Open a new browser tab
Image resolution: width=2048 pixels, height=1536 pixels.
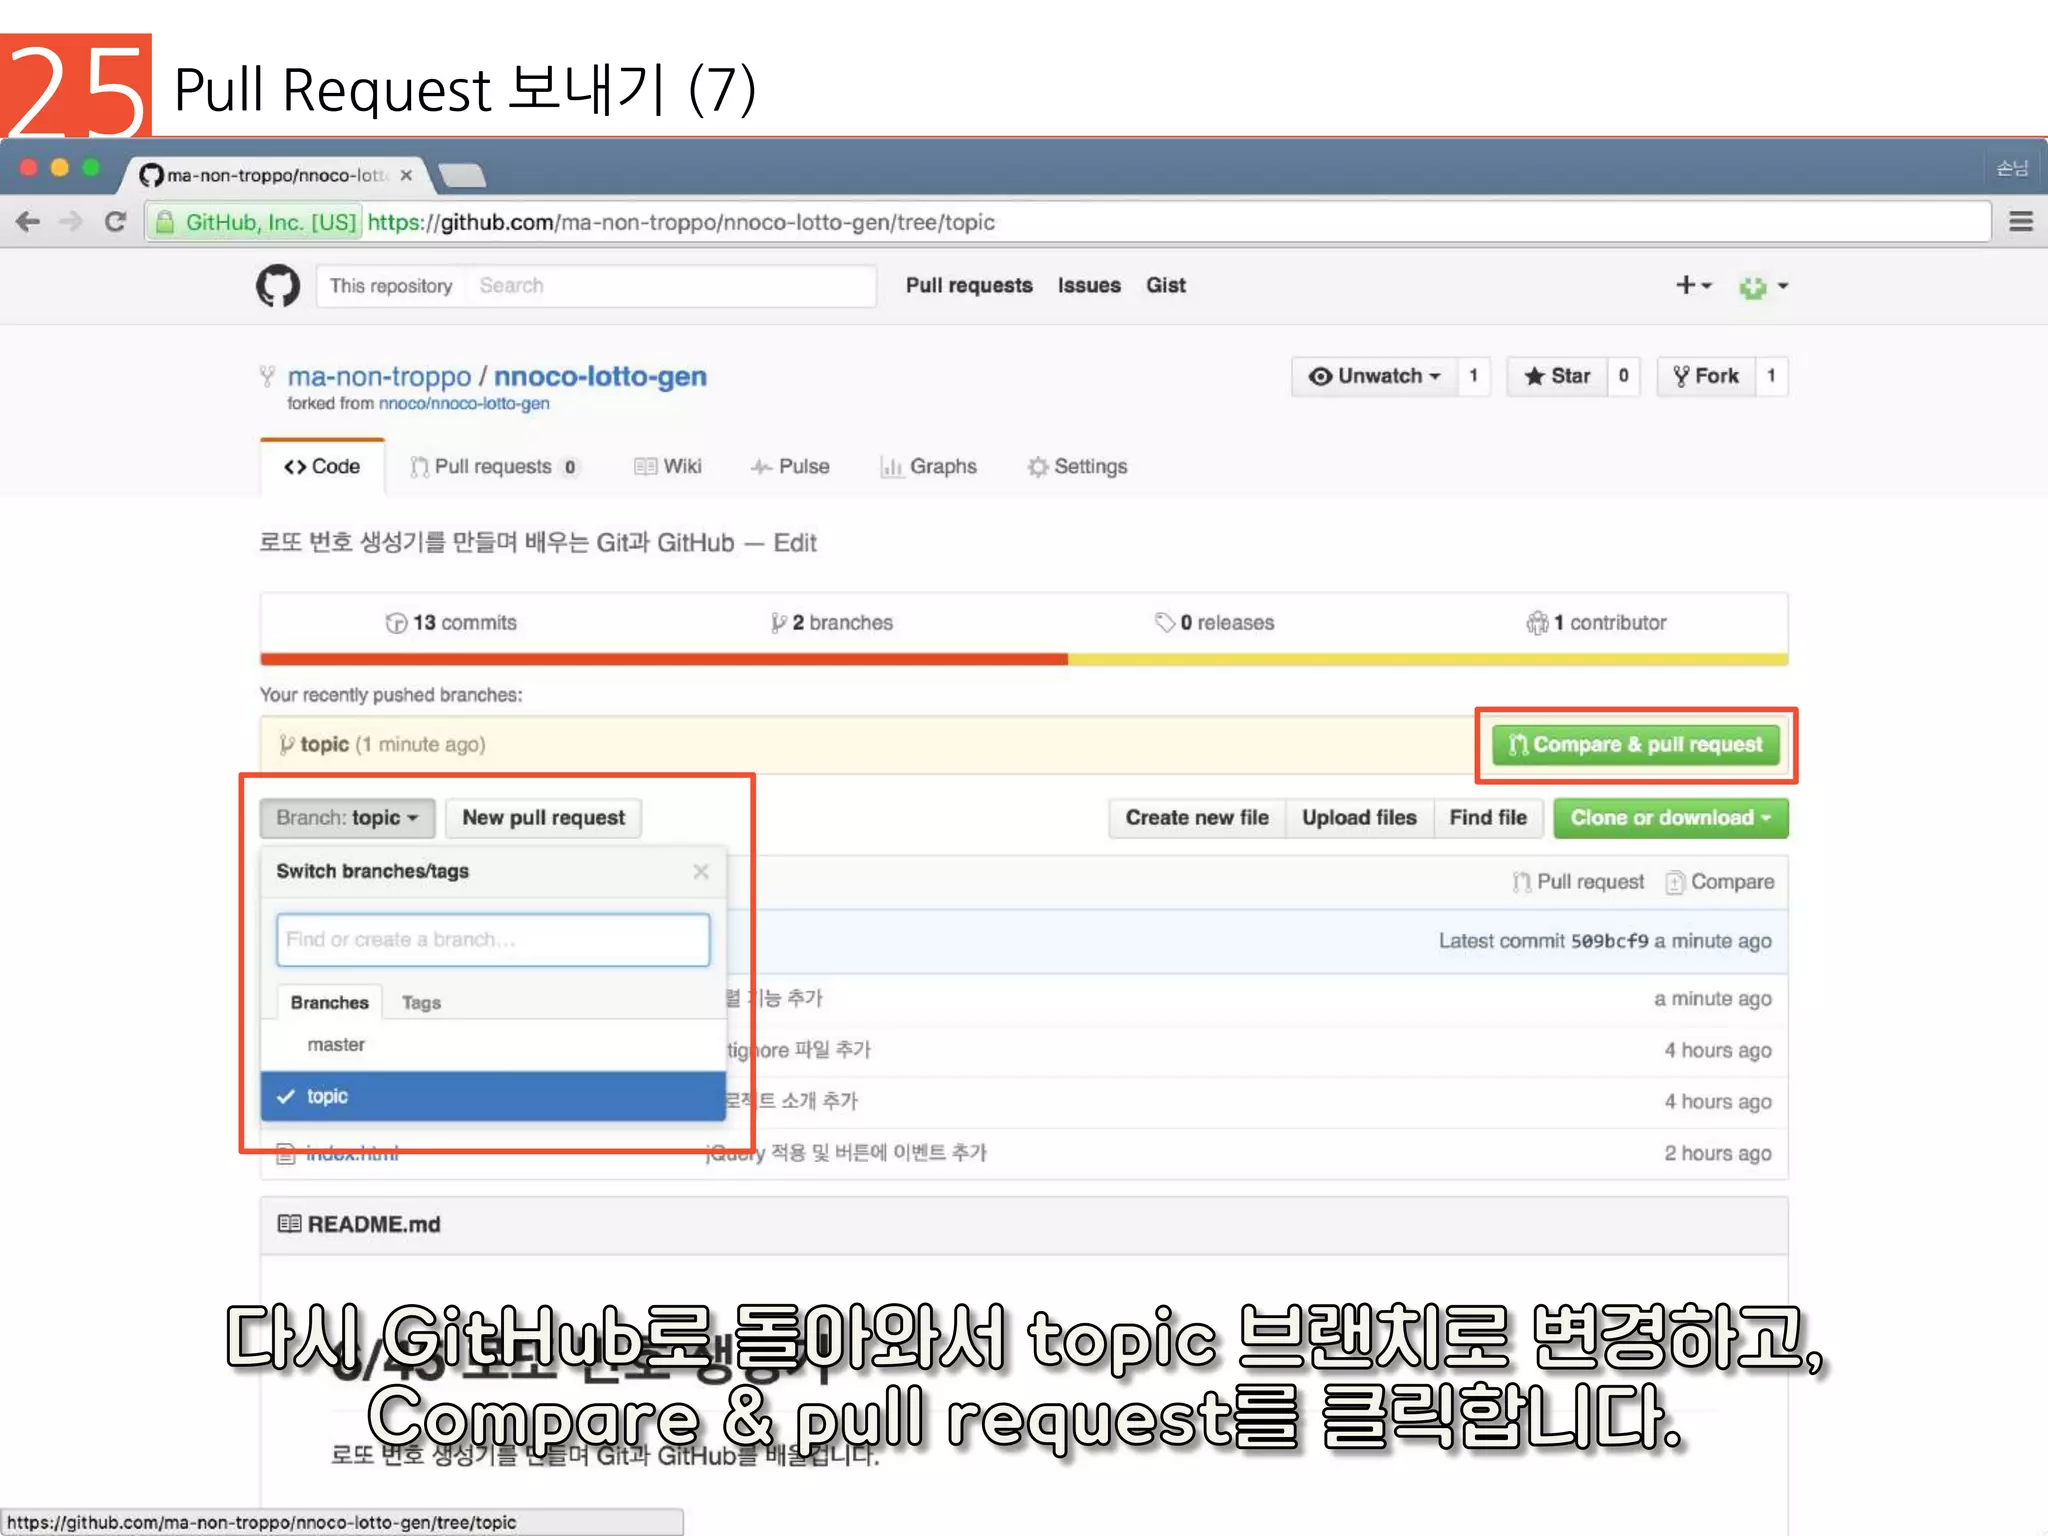click(x=462, y=175)
